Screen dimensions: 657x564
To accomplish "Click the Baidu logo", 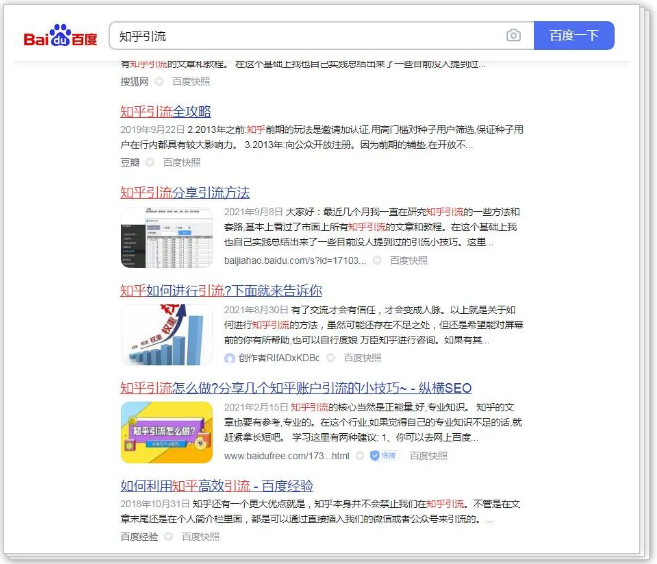I will (60, 36).
